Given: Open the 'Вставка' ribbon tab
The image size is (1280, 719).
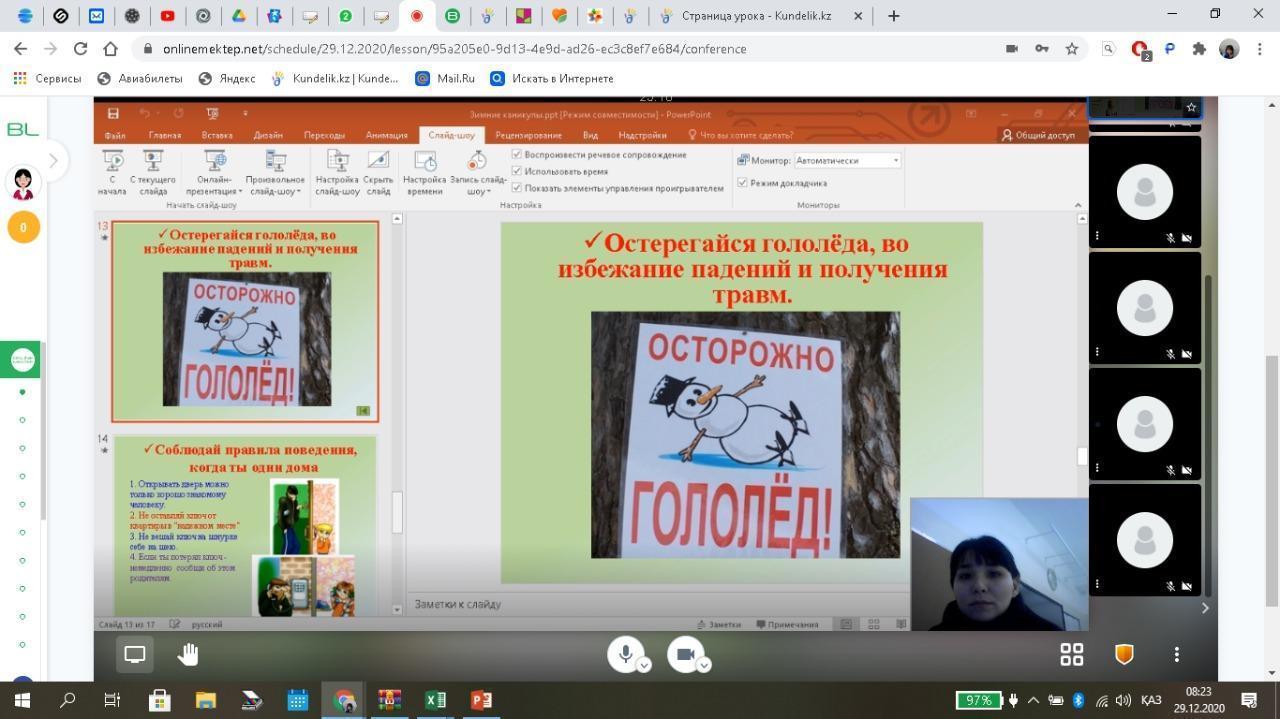Looking at the screenshot, I should coord(216,135).
